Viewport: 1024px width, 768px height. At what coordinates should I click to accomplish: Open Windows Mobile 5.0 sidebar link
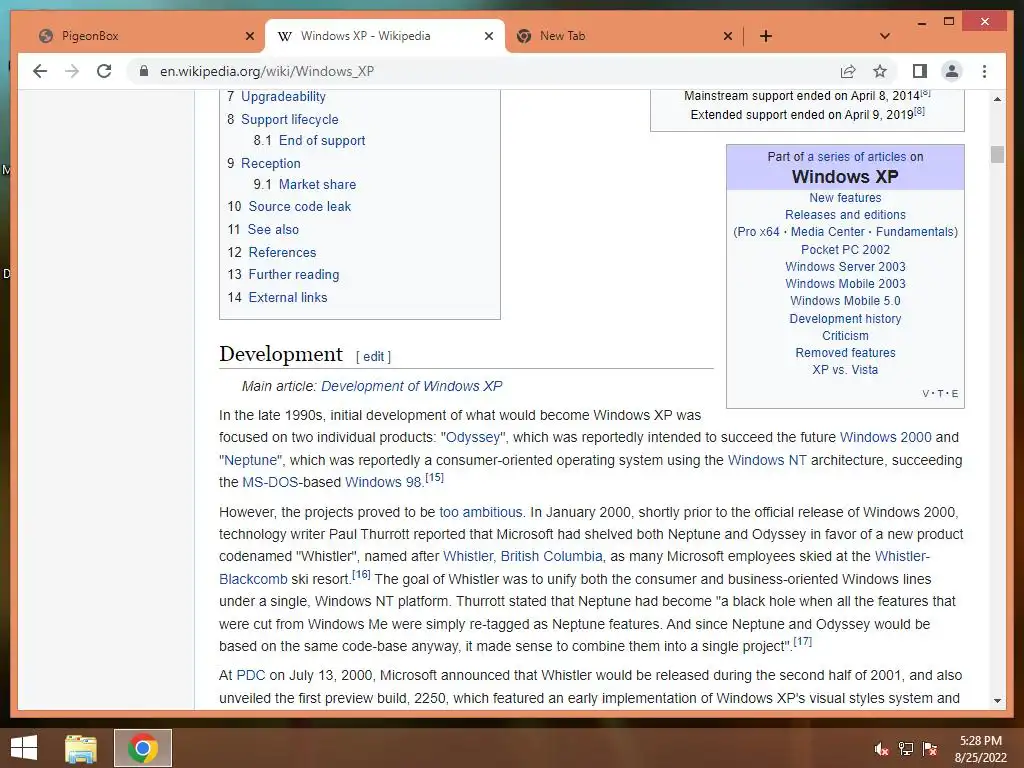[x=845, y=300]
